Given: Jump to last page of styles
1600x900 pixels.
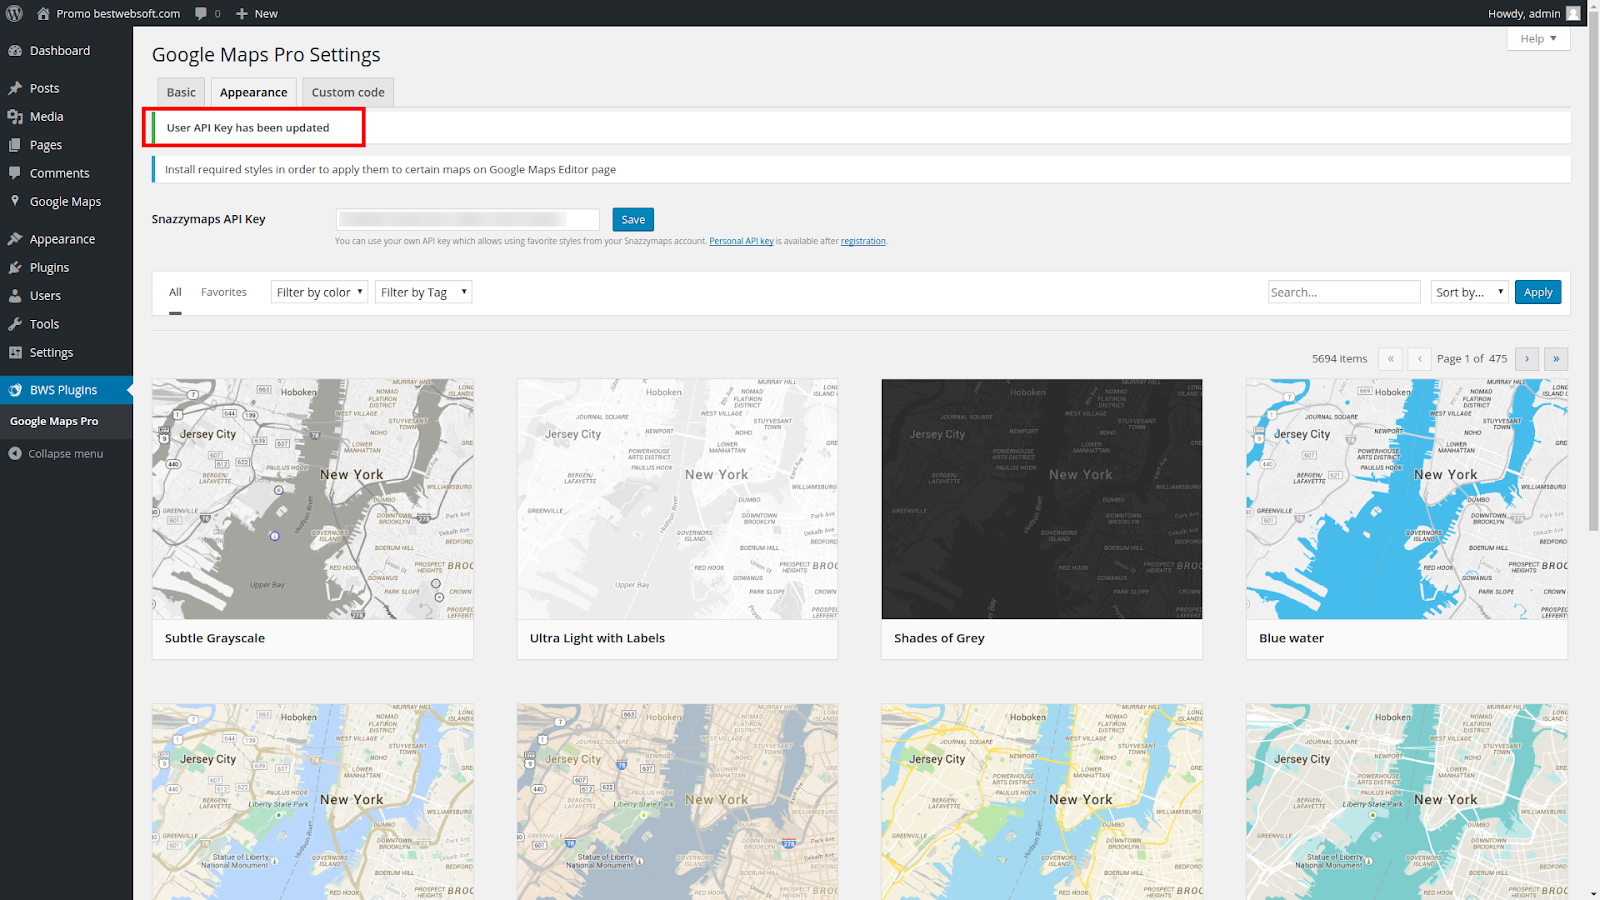Looking at the screenshot, I should coord(1556,359).
